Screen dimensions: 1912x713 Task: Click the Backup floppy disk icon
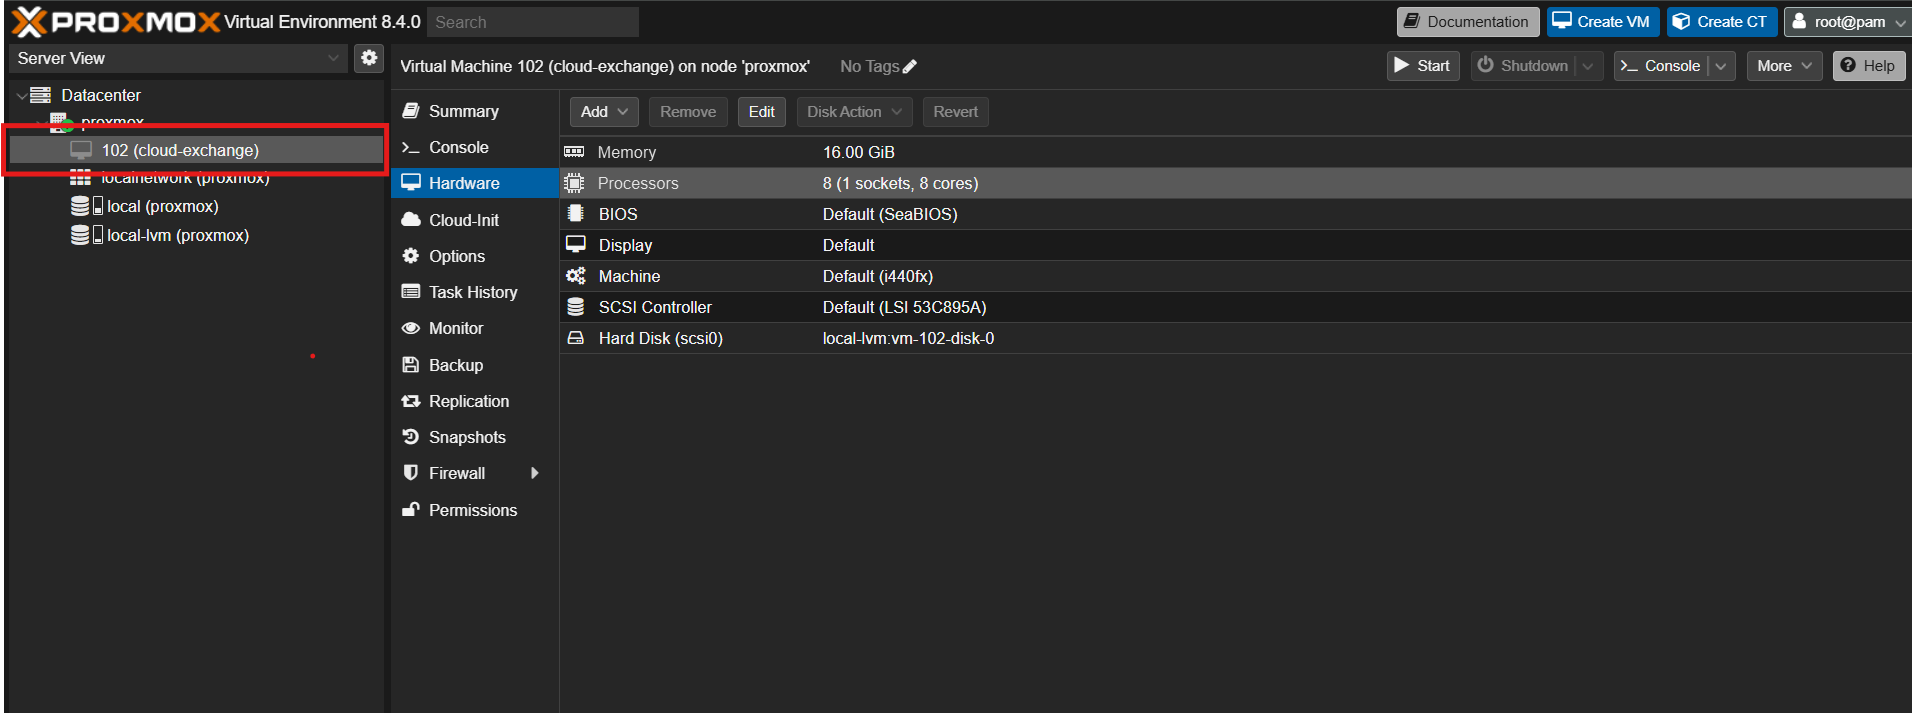[410, 365]
